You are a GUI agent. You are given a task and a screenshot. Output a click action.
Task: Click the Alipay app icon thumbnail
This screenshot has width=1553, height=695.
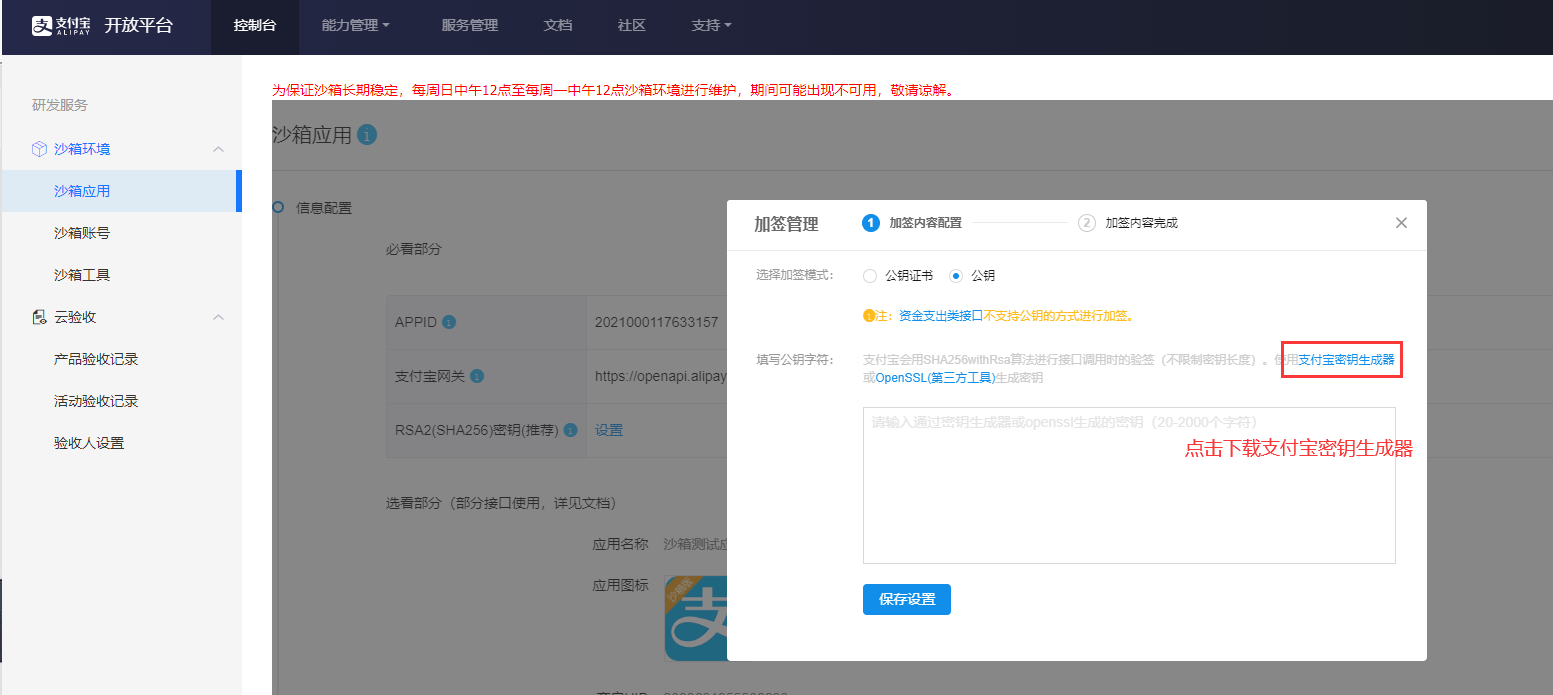click(x=696, y=617)
